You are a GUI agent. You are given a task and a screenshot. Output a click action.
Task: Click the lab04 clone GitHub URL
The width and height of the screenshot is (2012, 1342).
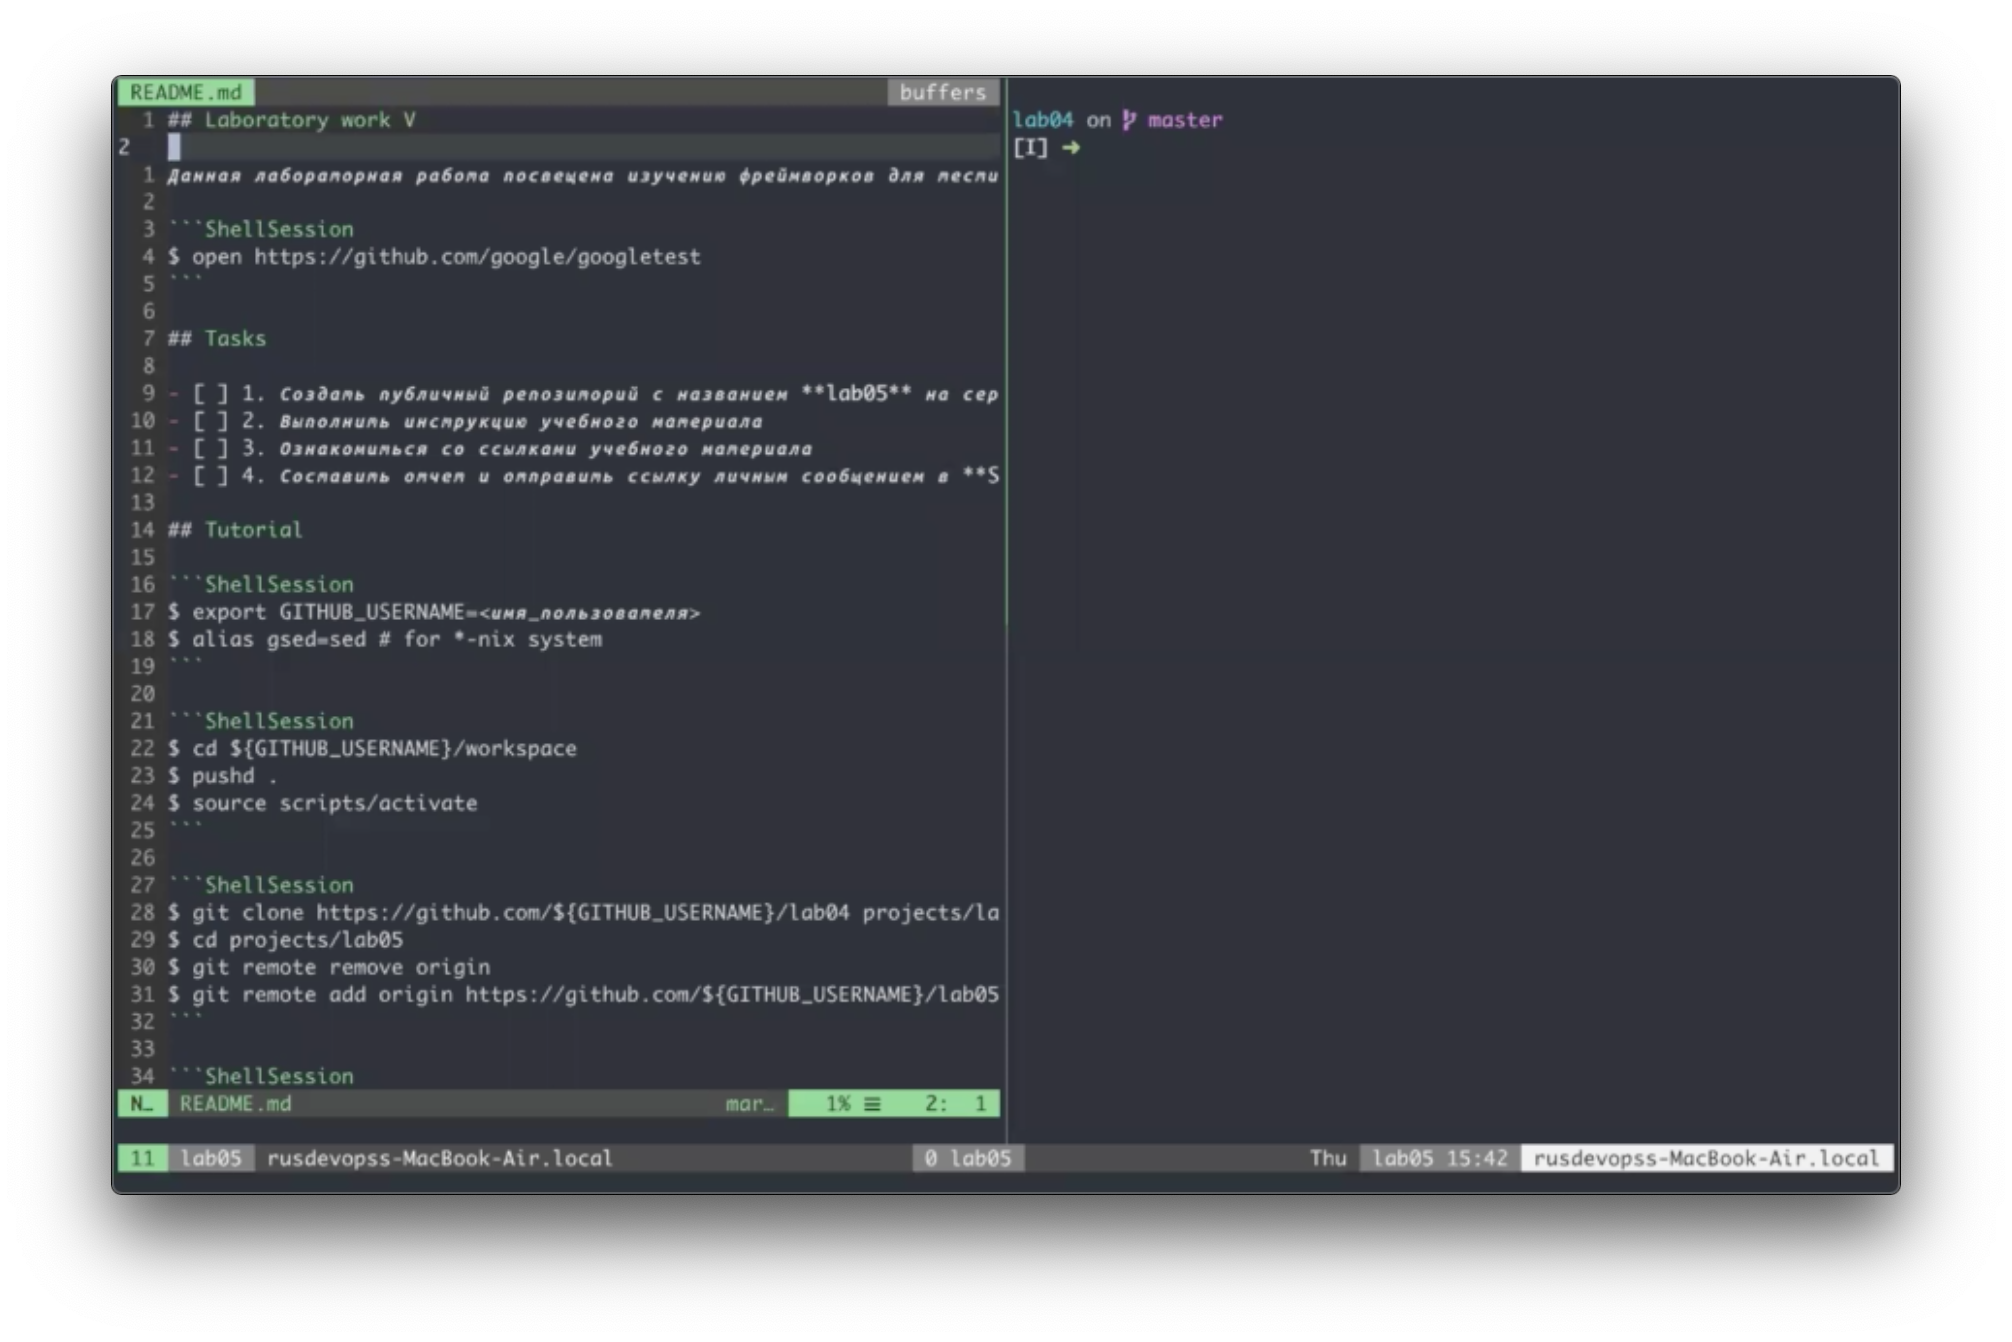(x=582, y=913)
